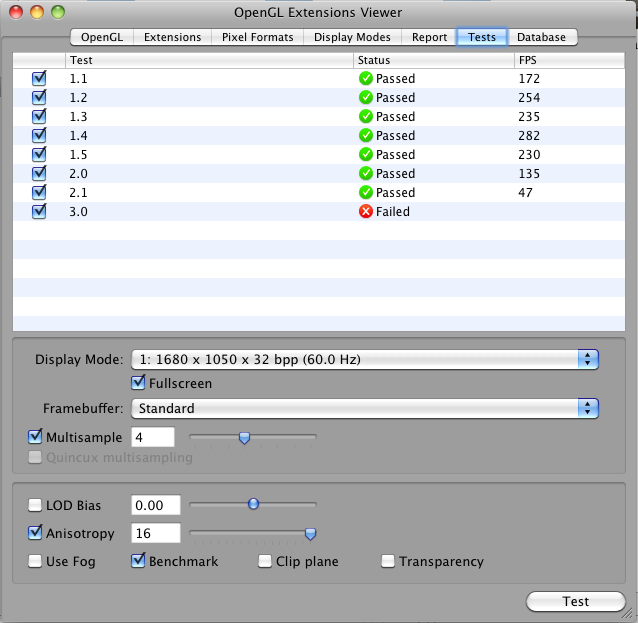
Task: Click the red Failed icon for test 3.0
Action: 366,211
